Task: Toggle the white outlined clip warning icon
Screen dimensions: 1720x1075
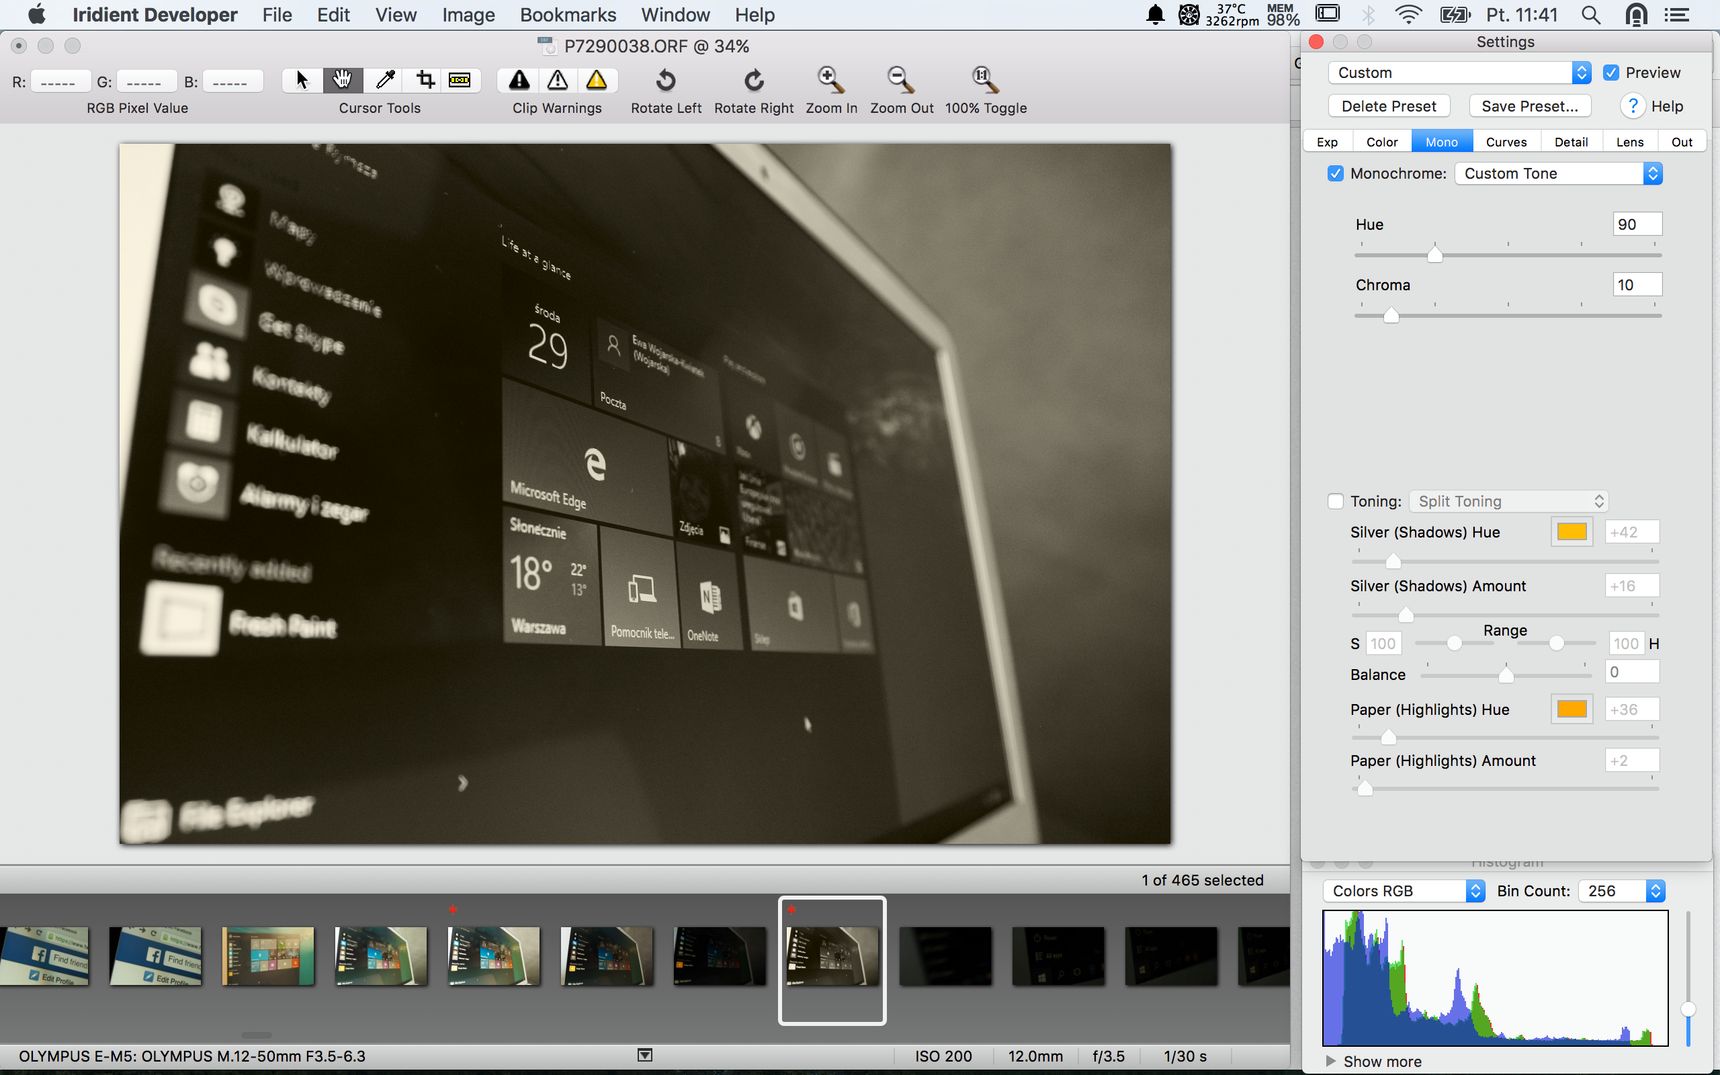Action: pos(558,80)
